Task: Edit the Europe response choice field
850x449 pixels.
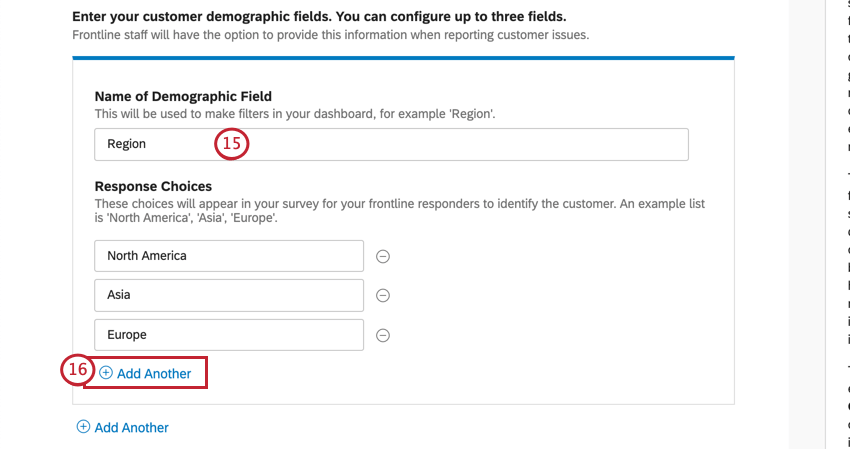Action: coord(228,335)
